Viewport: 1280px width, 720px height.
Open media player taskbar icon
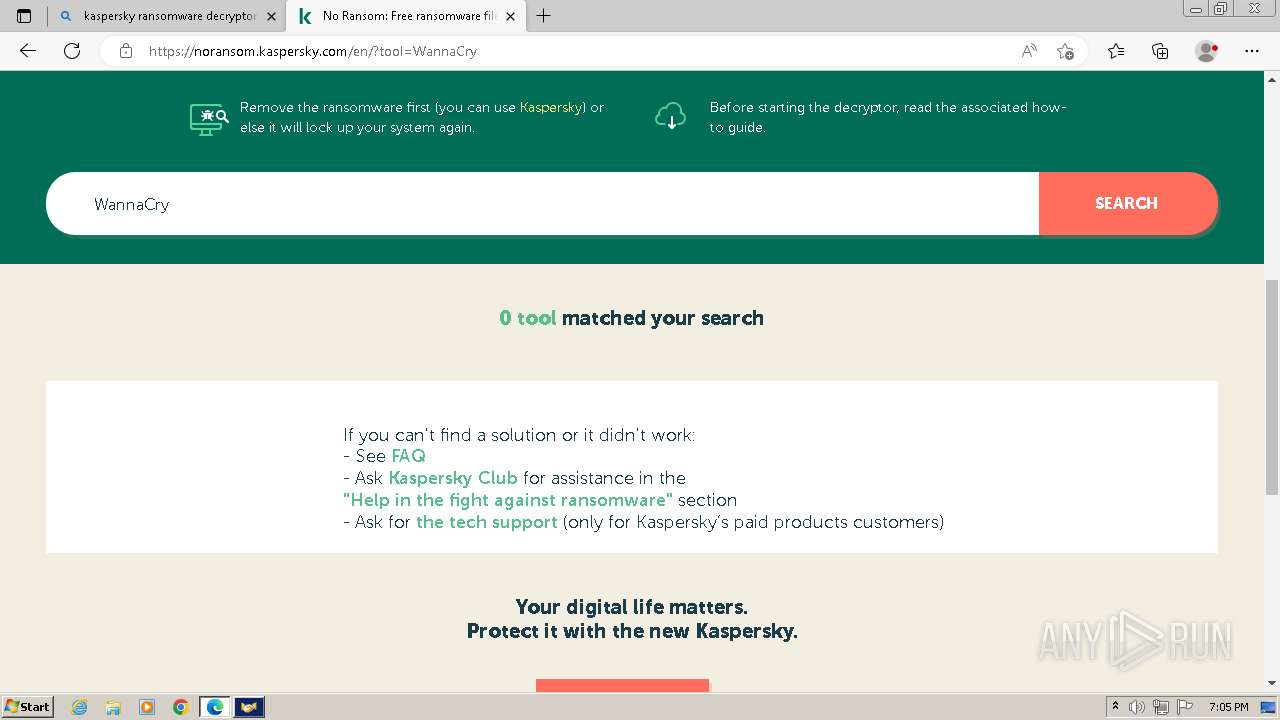pos(147,707)
